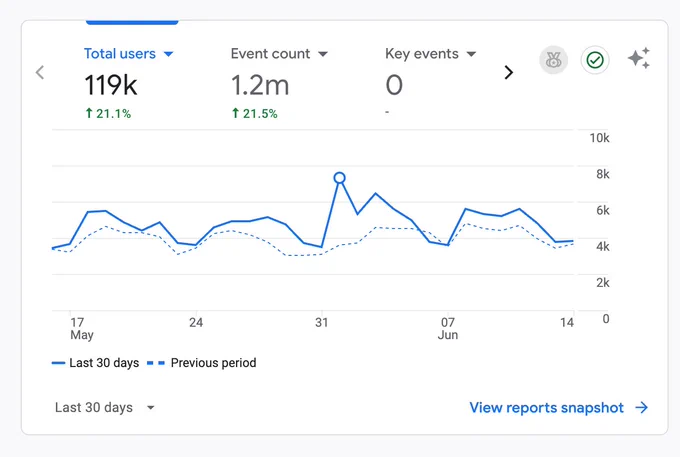Image resolution: width=680 pixels, height=457 pixels.
Task: Go to previous metrics with left chevron
Action: click(x=40, y=72)
